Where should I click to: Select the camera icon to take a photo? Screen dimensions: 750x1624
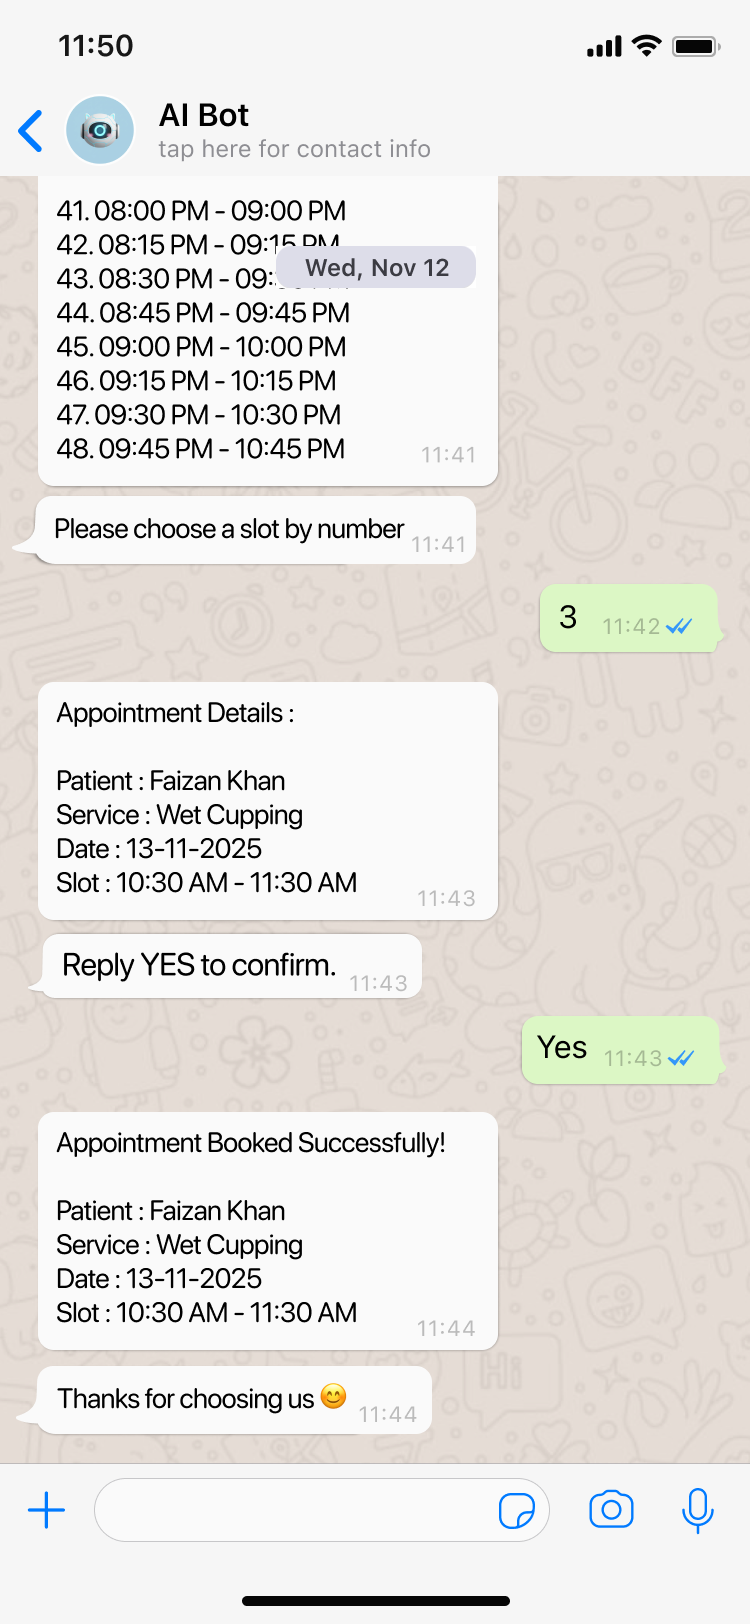(612, 1510)
